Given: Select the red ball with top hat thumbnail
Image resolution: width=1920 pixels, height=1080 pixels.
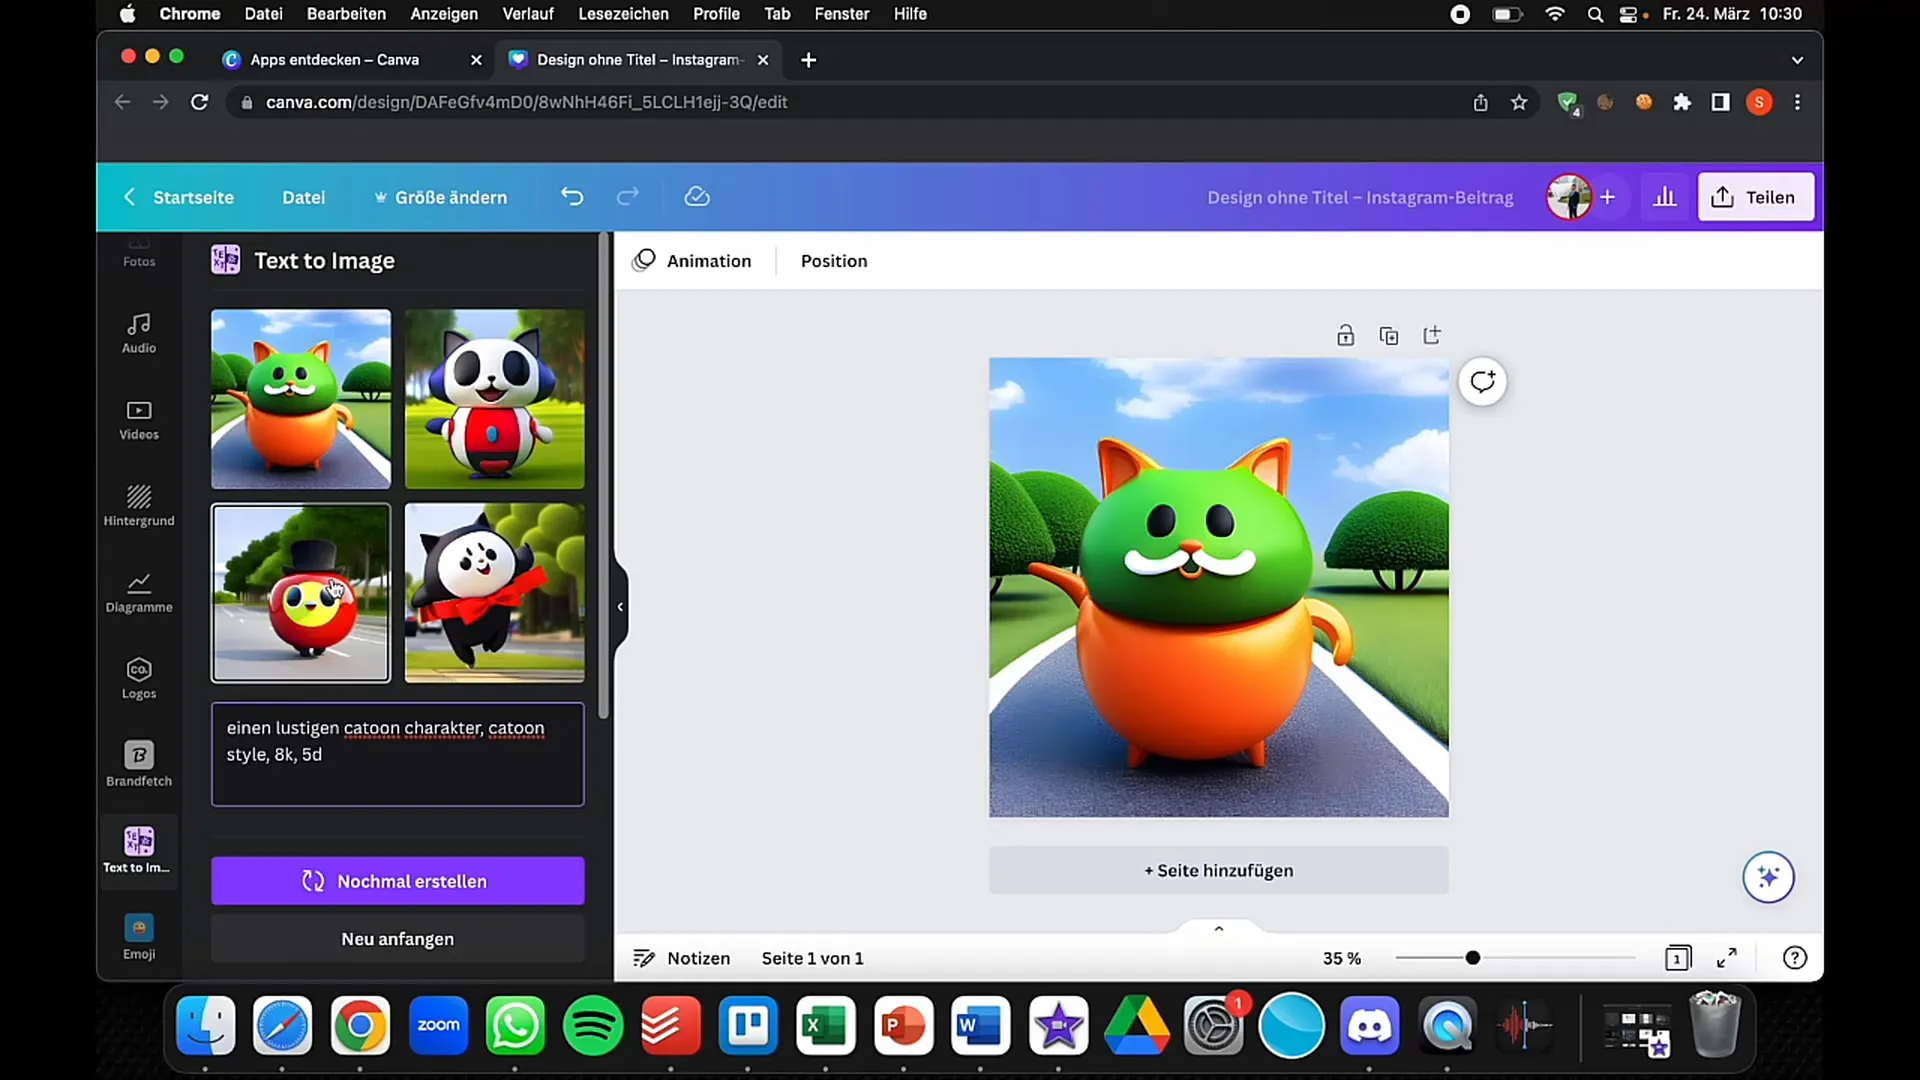Looking at the screenshot, I should [x=301, y=593].
